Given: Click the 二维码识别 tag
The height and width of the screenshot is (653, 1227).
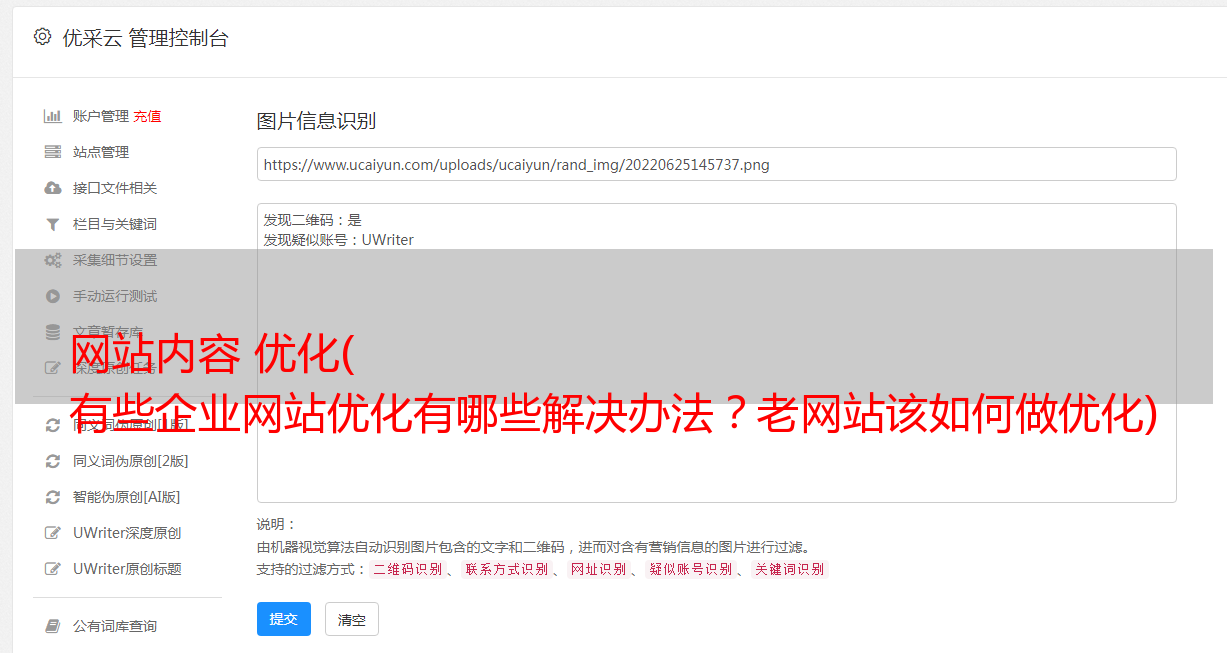Looking at the screenshot, I should 407,569.
